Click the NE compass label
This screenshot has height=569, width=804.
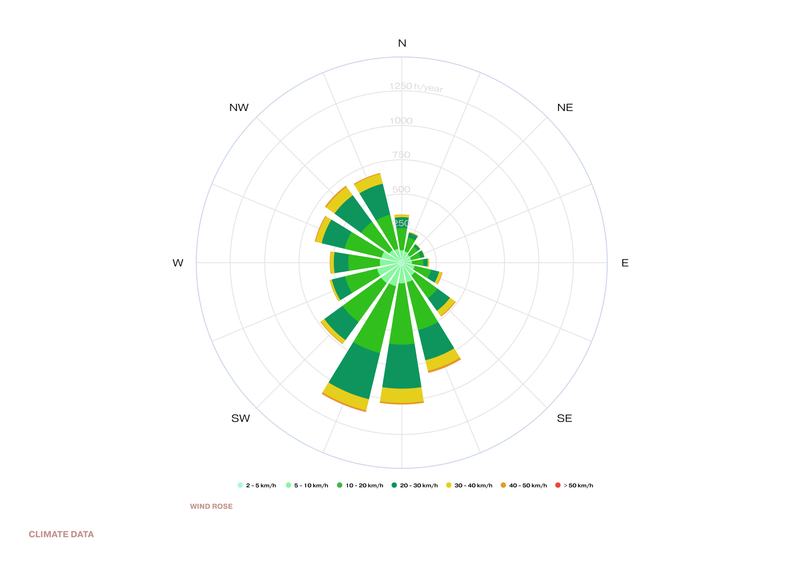[x=565, y=108]
